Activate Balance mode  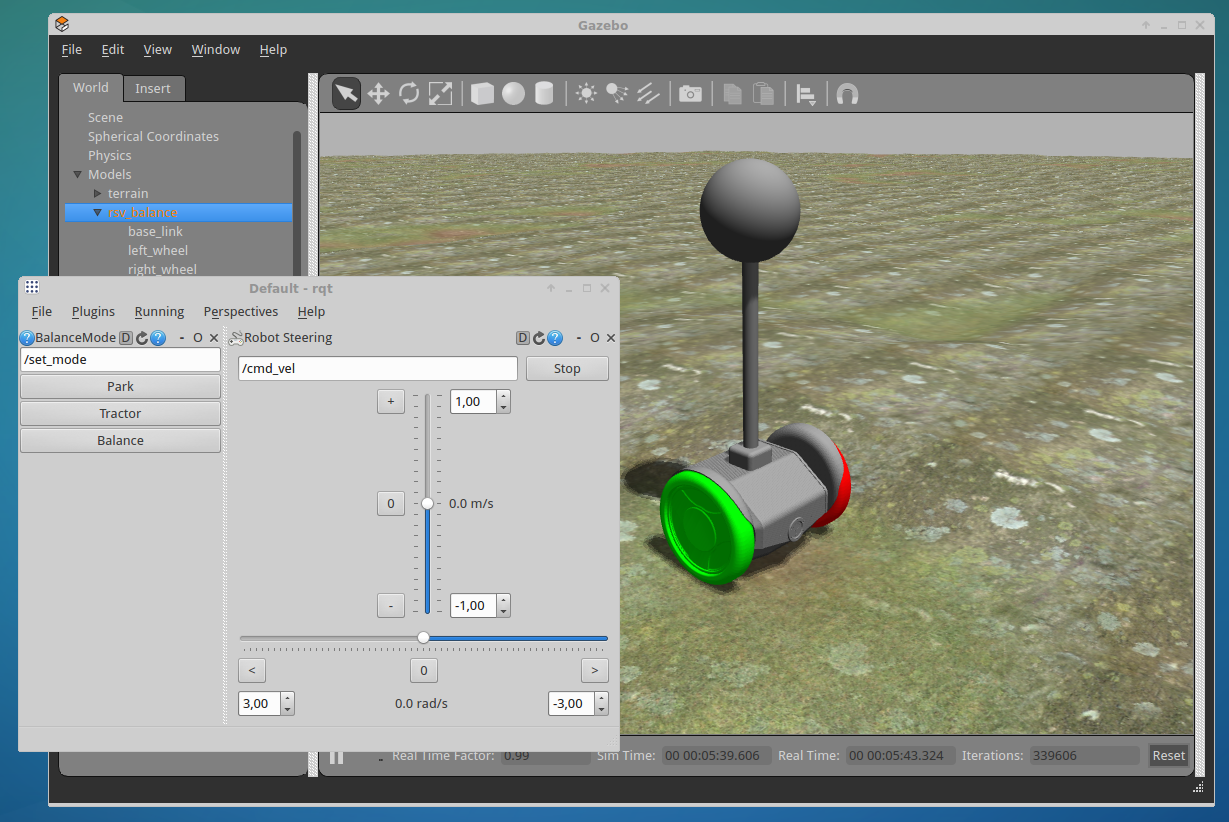point(120,441)
